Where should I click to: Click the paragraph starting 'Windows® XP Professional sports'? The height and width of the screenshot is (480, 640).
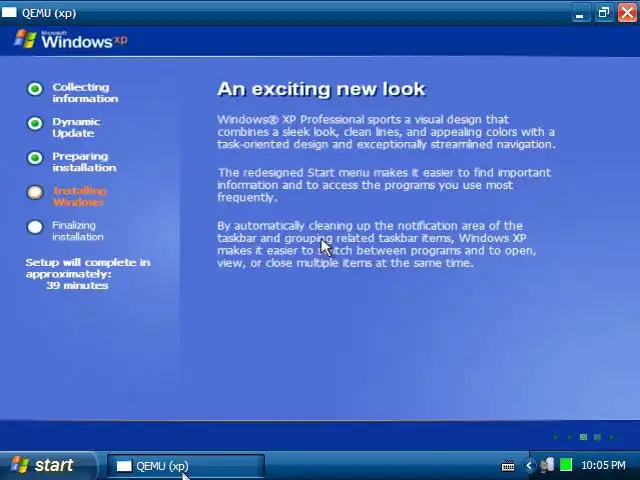386,132
